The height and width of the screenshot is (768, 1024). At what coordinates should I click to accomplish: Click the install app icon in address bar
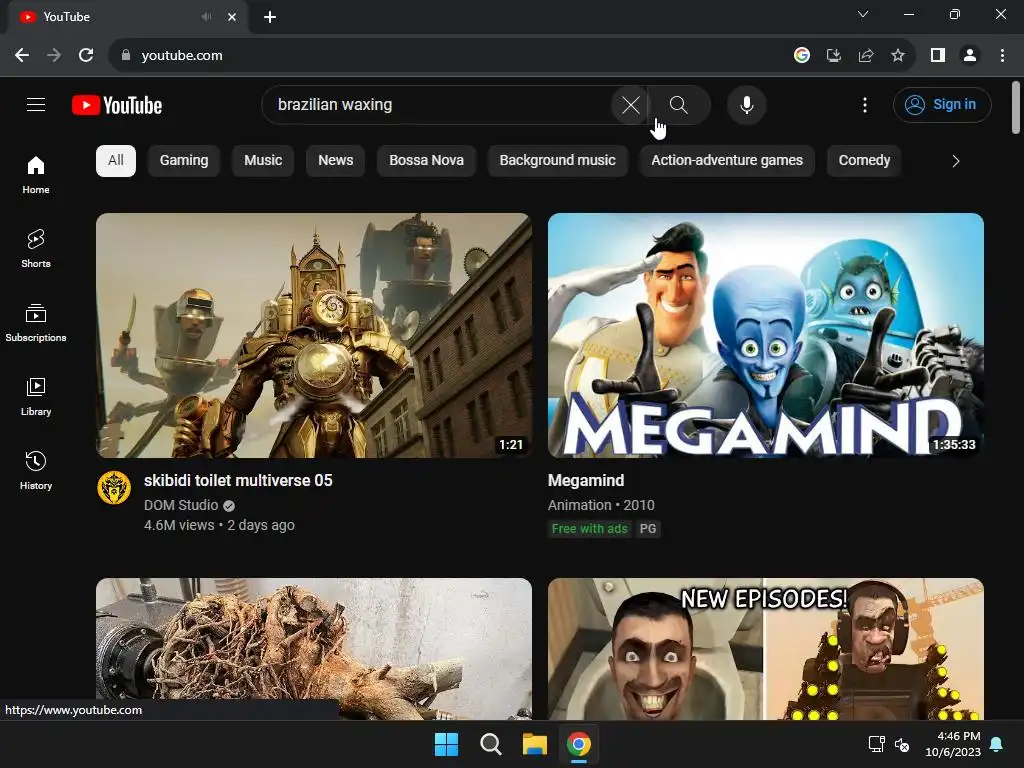(x=834, y=56)
